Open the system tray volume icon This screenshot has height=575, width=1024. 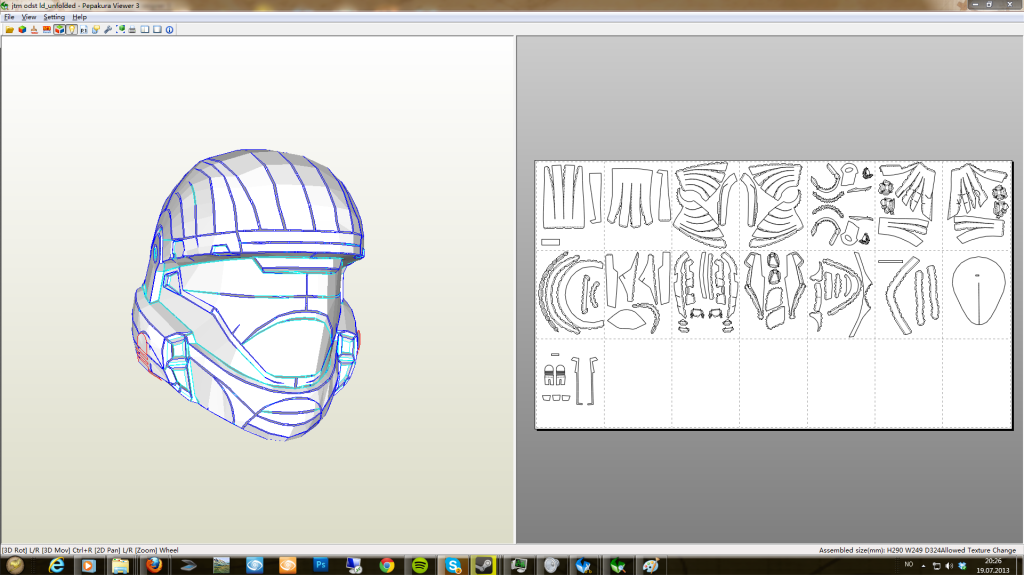click(x=949, y=566)
